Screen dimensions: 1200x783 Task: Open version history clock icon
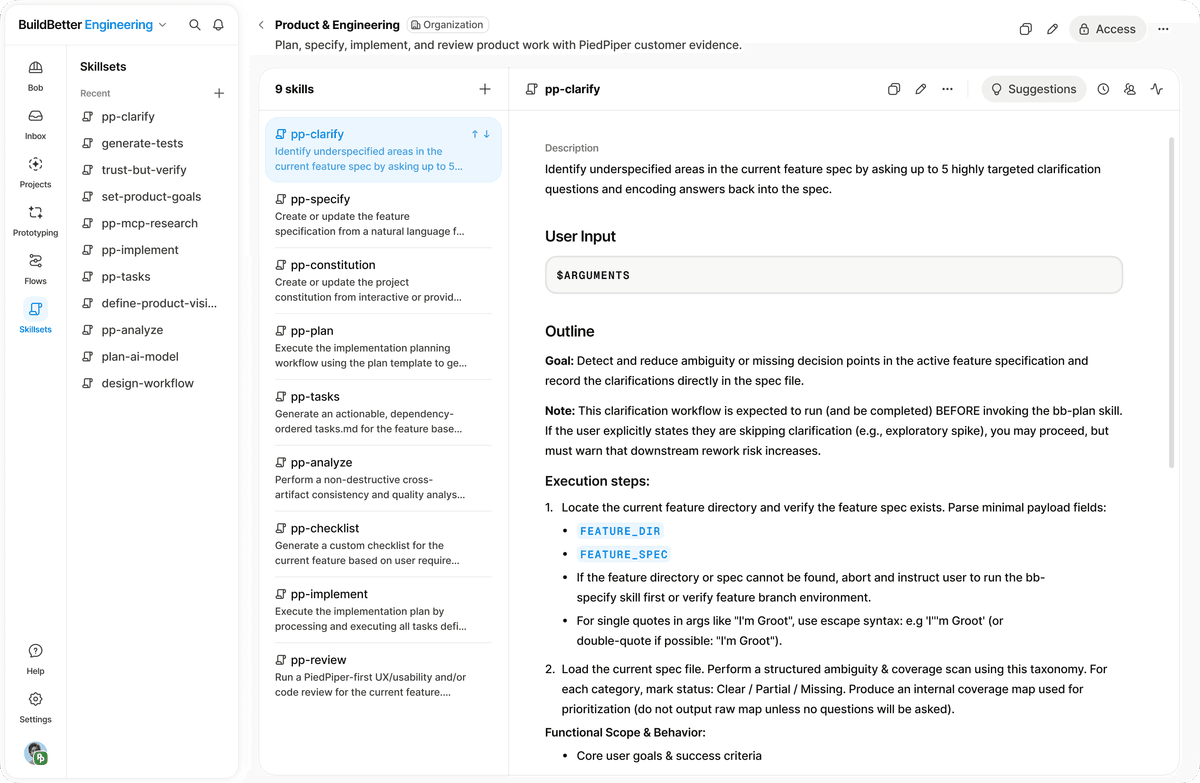1103,89
